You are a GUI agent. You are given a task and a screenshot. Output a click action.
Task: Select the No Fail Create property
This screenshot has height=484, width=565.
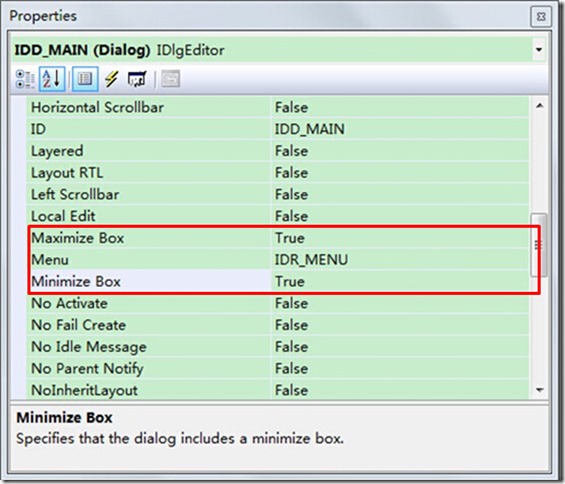tap(148, 325)
